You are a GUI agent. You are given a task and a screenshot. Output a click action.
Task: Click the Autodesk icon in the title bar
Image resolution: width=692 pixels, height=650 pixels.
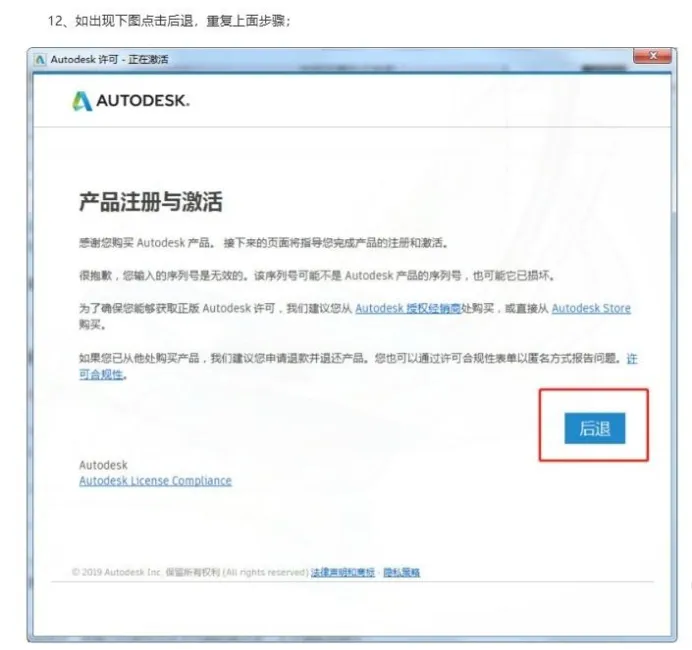[x=40, y=60]
